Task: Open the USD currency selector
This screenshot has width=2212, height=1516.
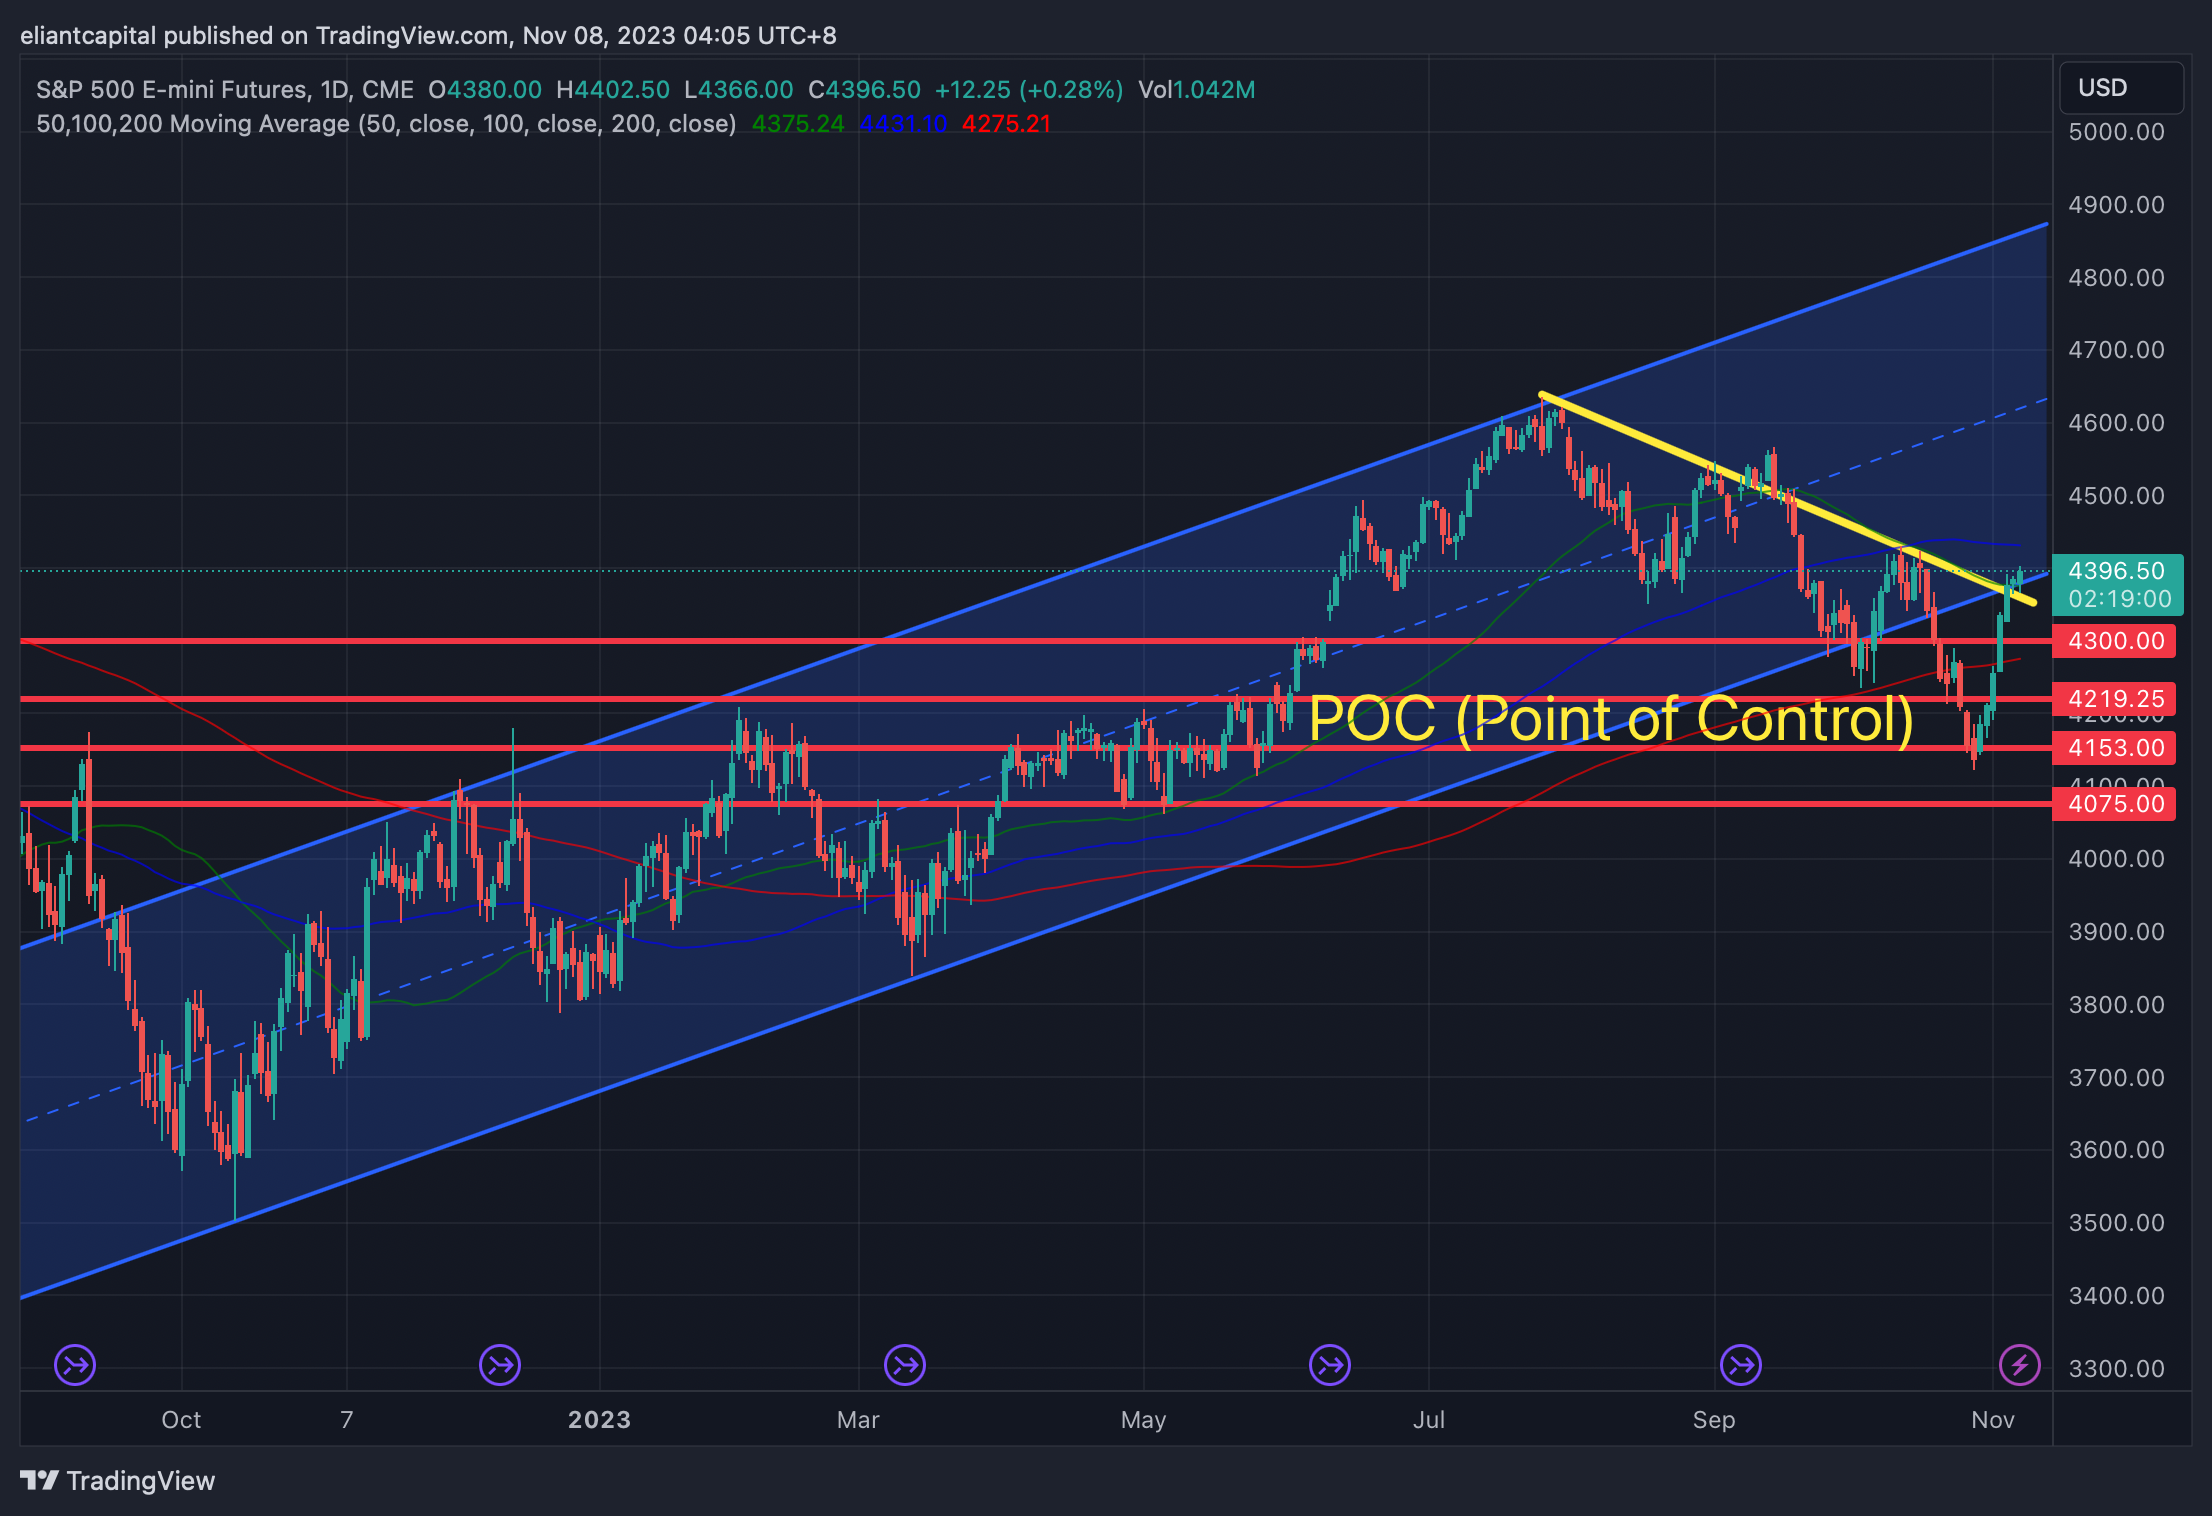Action: pos(2120,88)
